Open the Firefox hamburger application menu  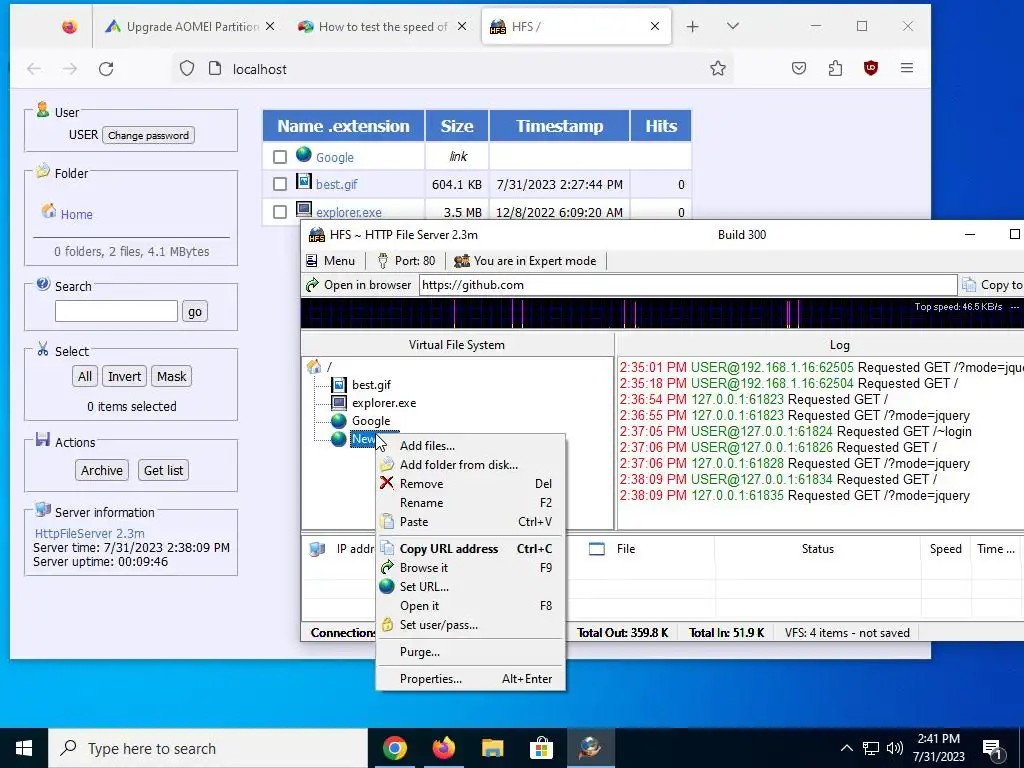tap(906, 68)
